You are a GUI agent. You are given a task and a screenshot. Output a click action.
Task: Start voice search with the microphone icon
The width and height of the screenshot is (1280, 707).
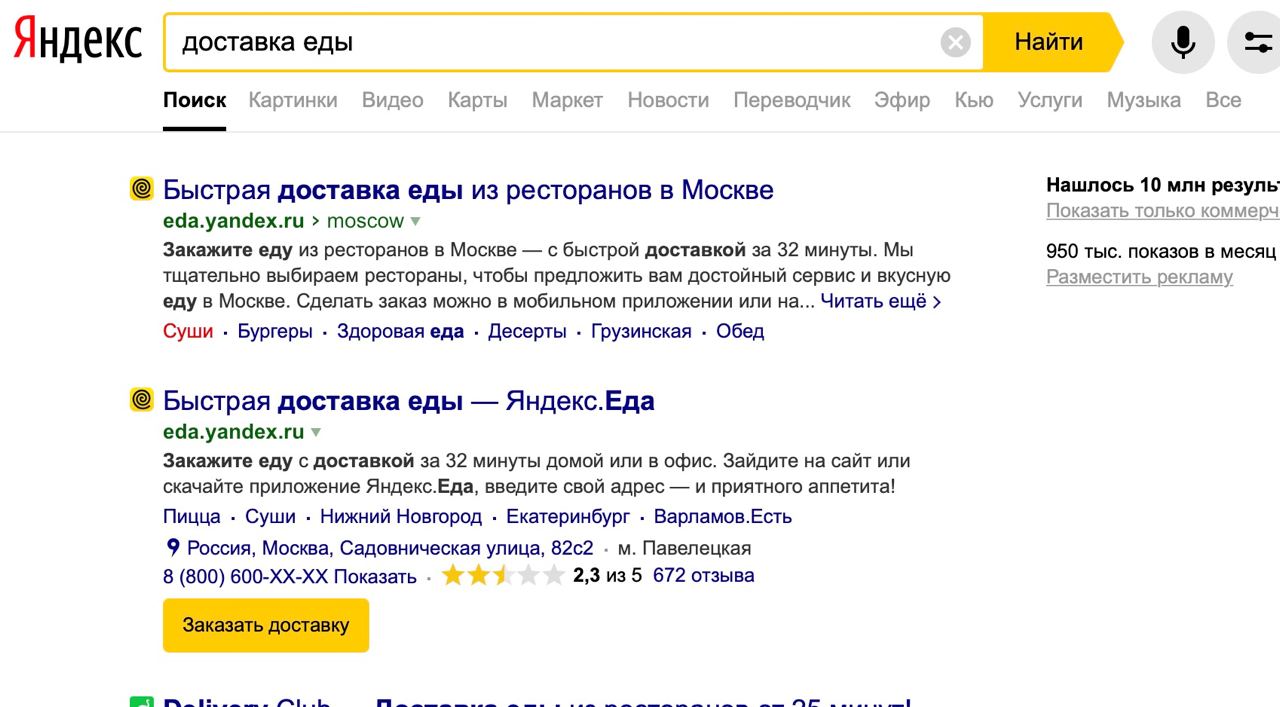click(1183, 42)
